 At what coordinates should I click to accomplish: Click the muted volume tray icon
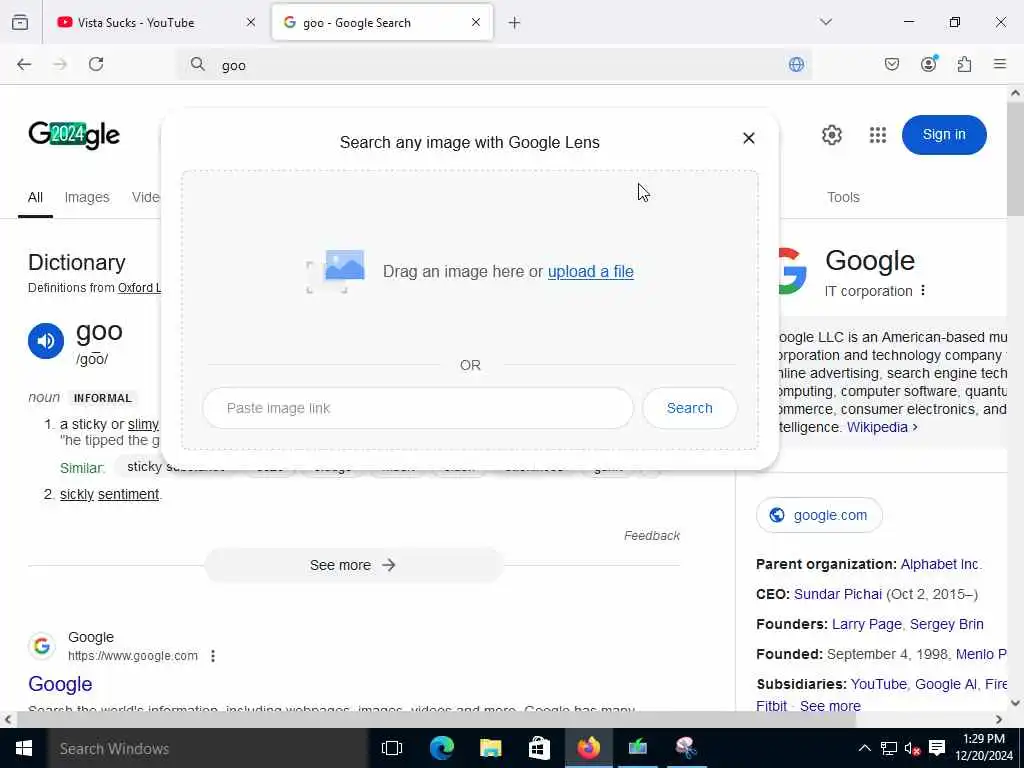point(912,748)
